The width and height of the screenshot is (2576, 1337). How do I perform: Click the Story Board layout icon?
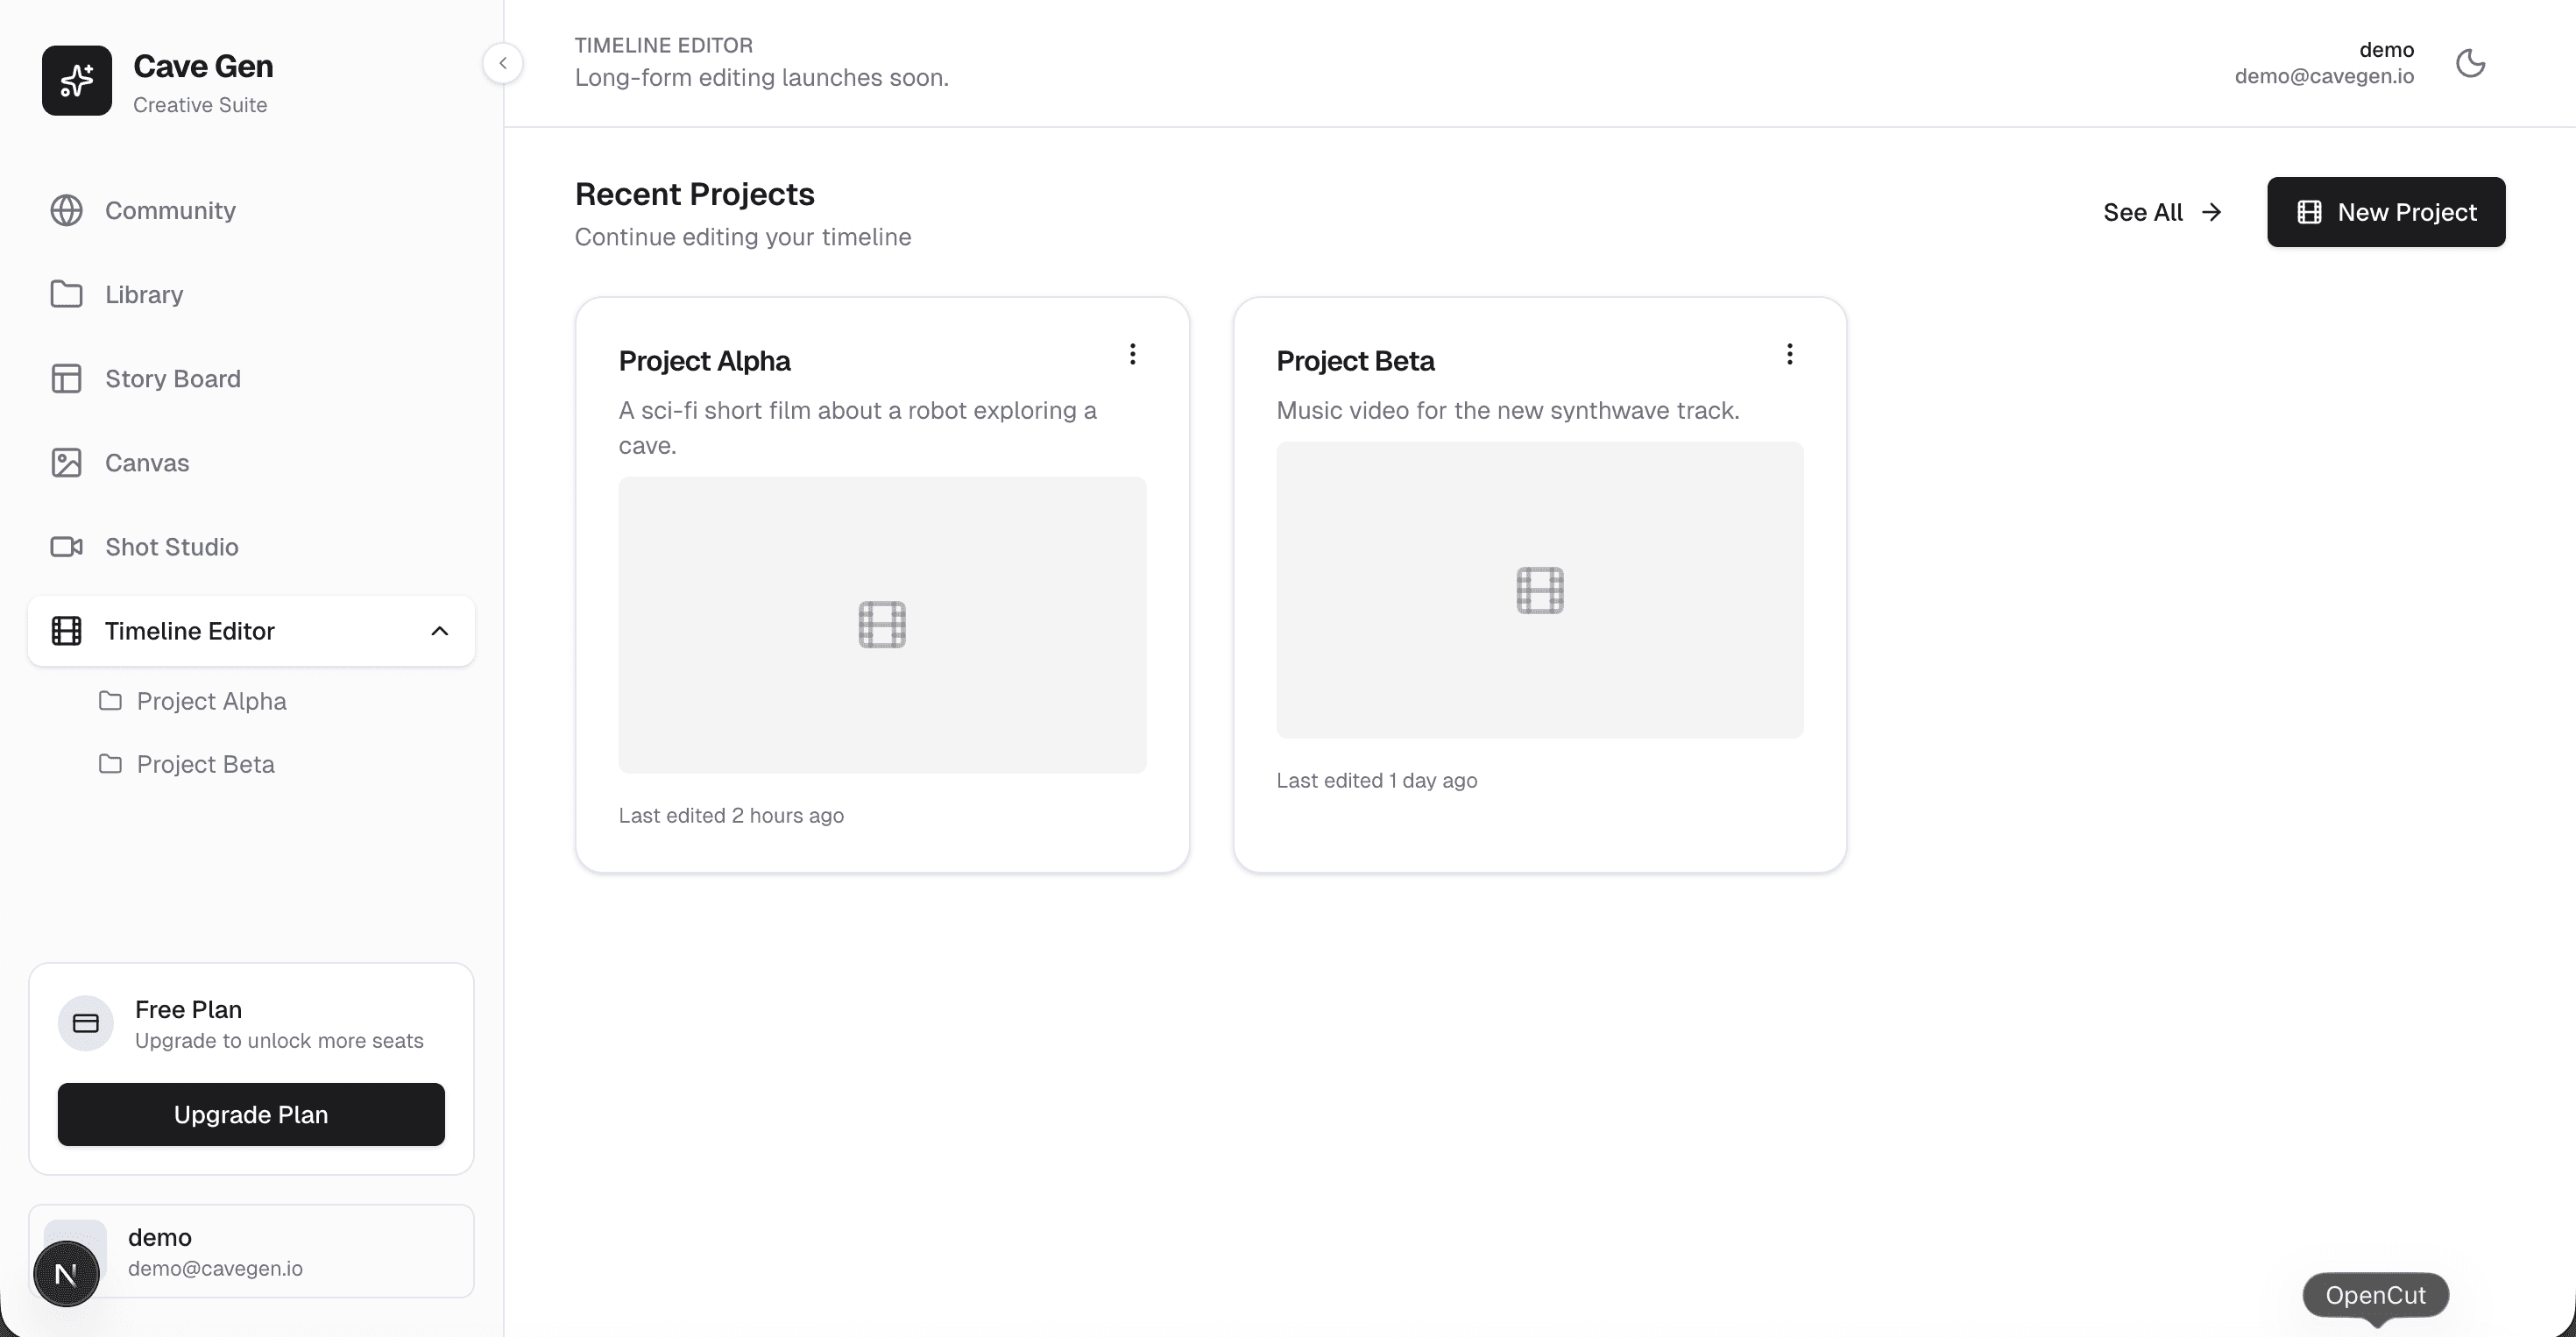66,378
